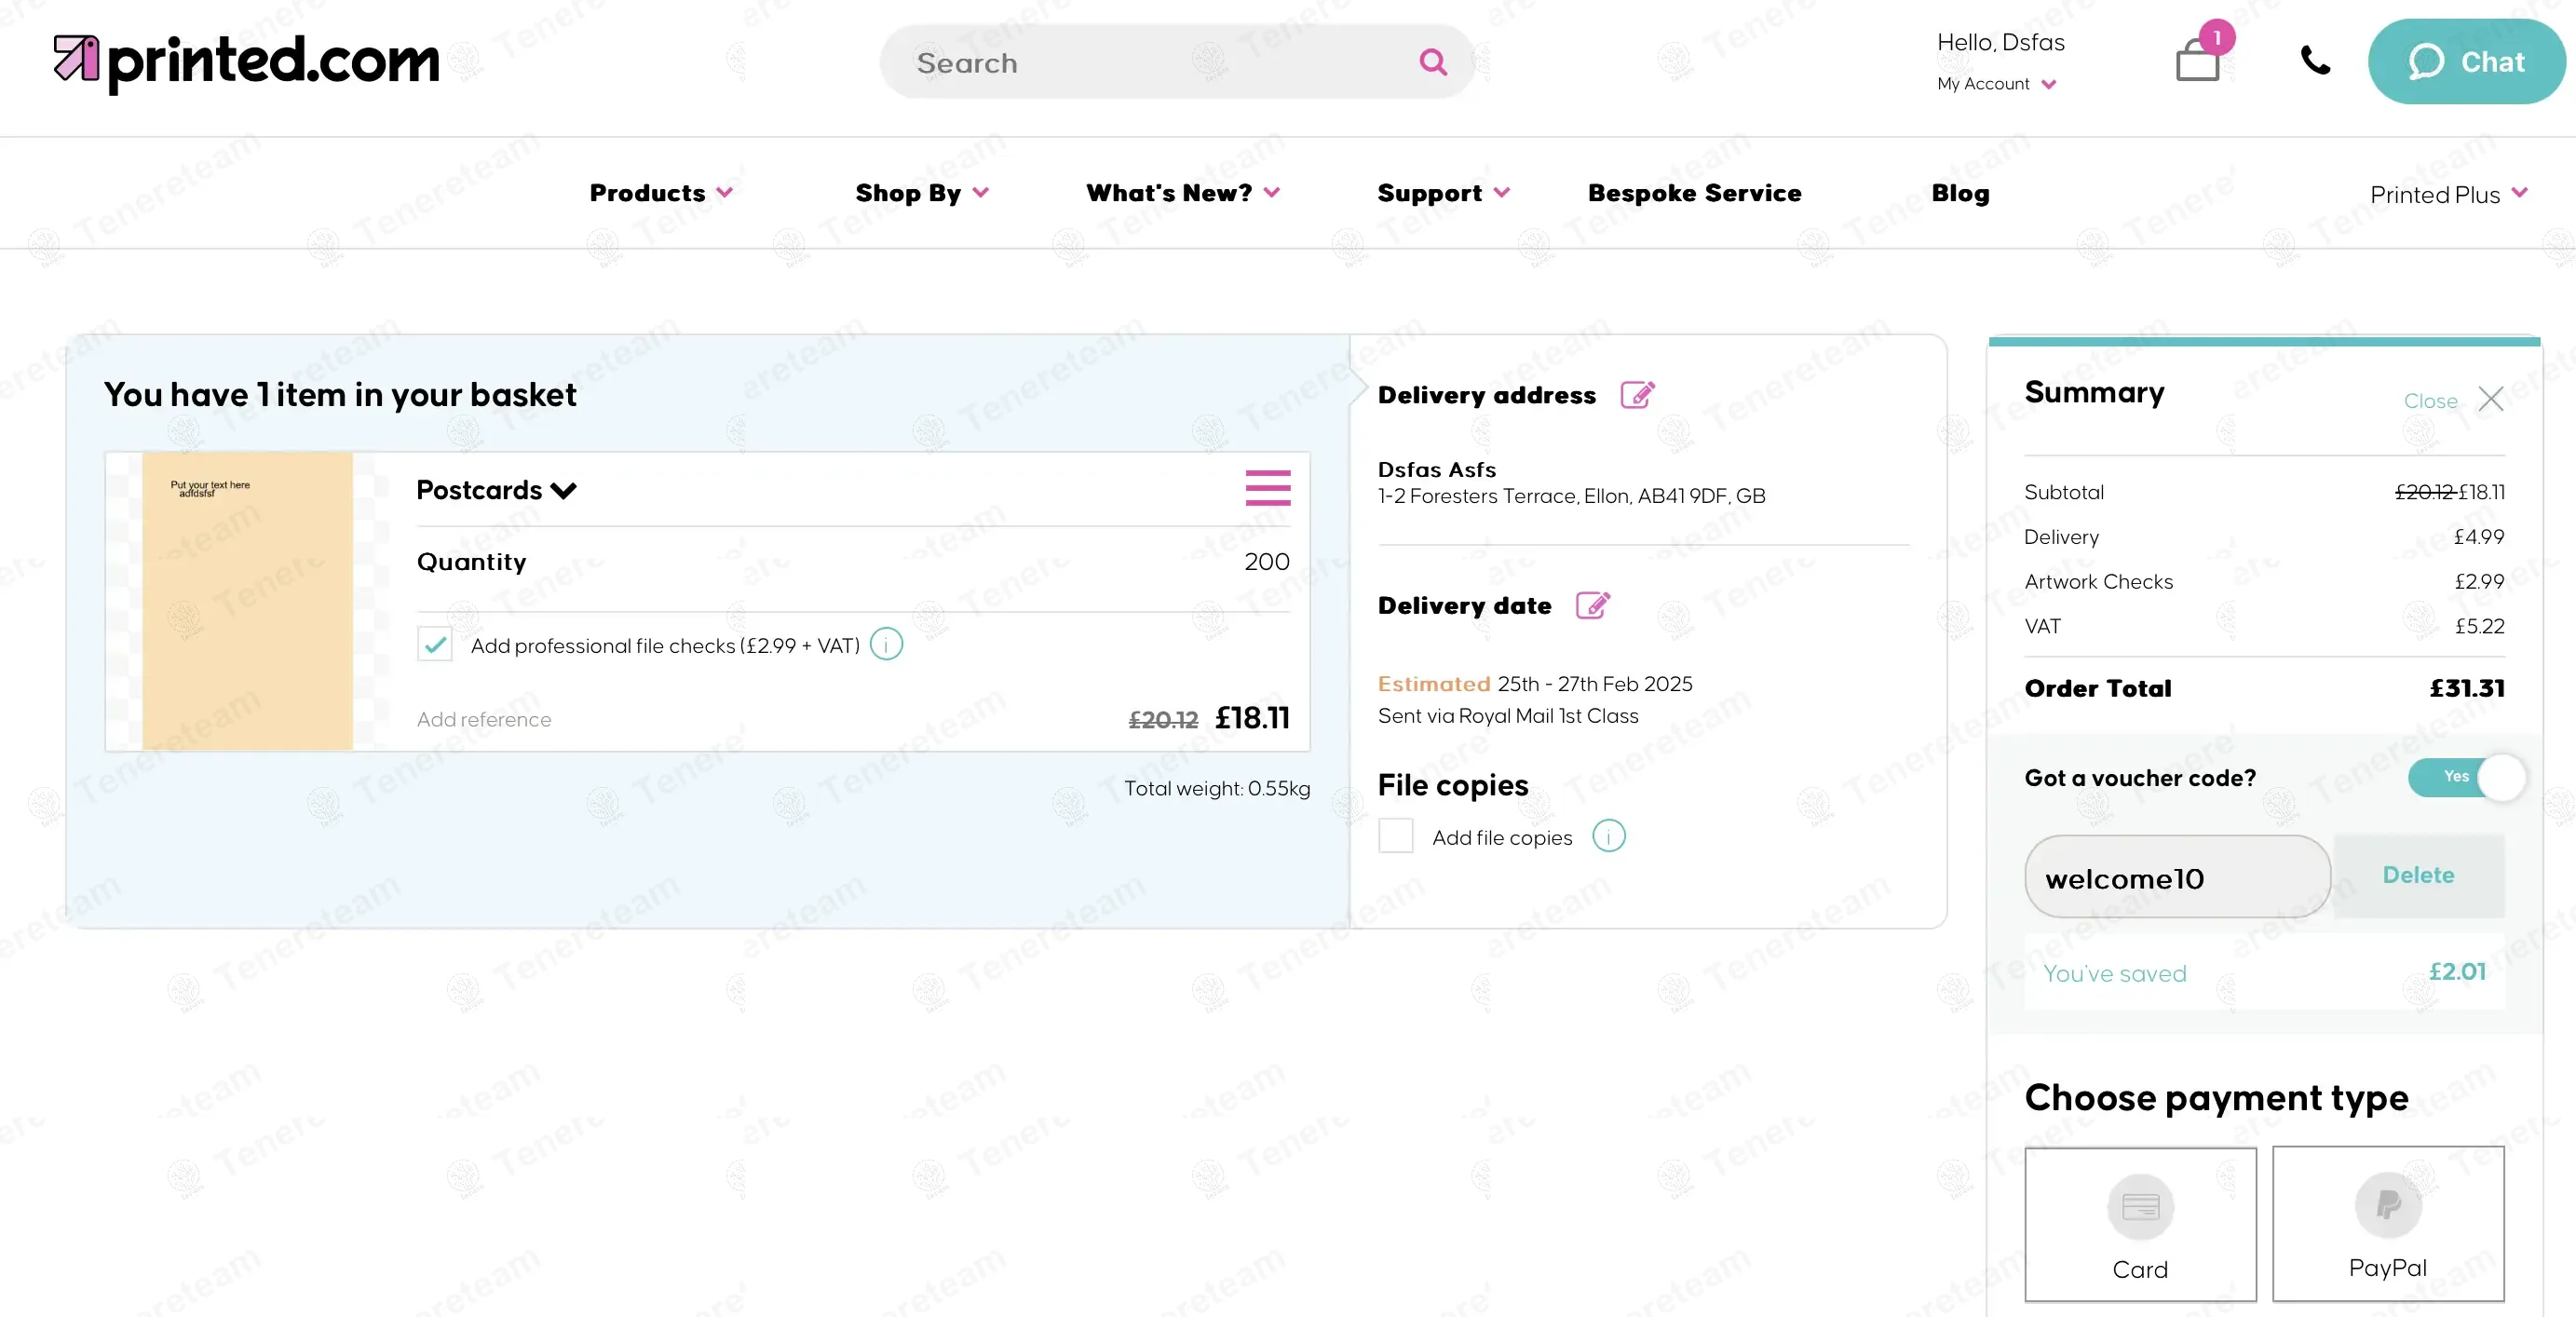Edit the delivery address via pencil icon

point(1637,394)
